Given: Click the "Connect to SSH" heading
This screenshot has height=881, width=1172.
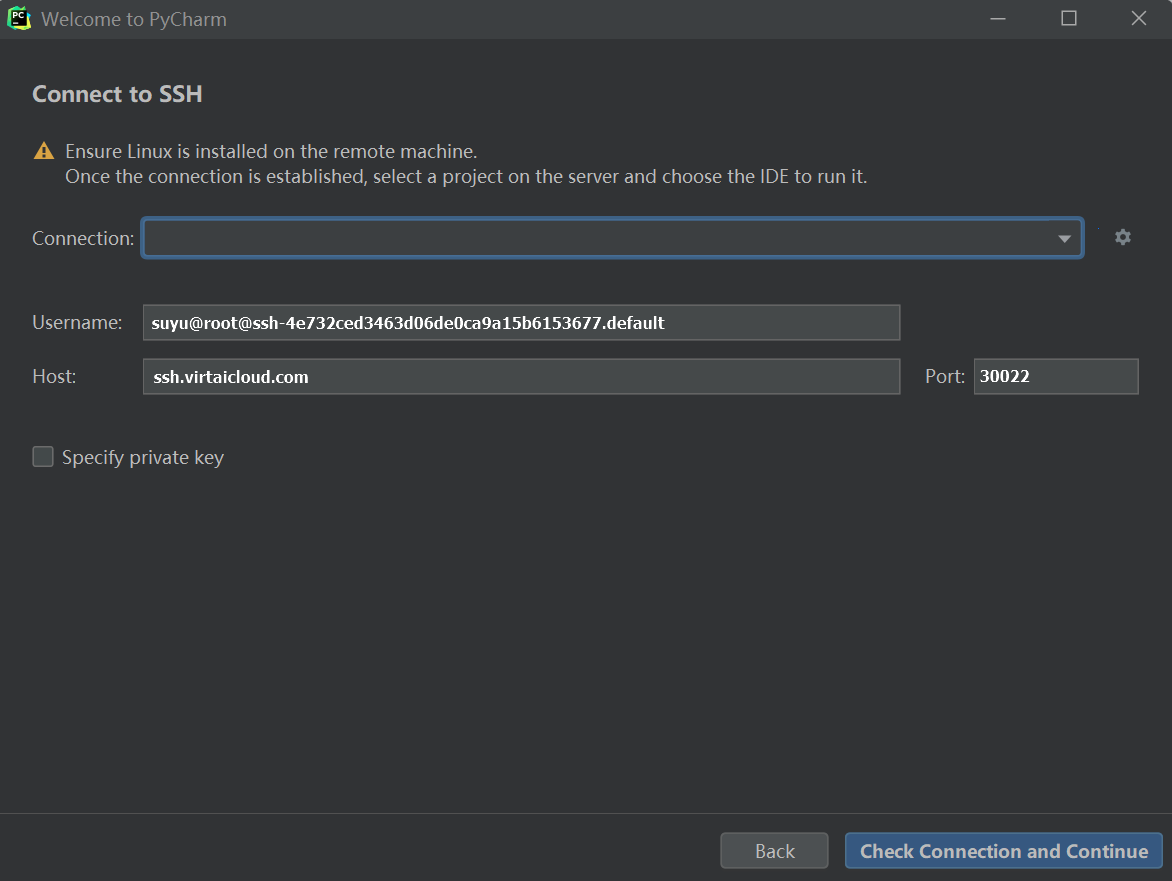Looking at the screenshot, I should click(x=117, y=94).
